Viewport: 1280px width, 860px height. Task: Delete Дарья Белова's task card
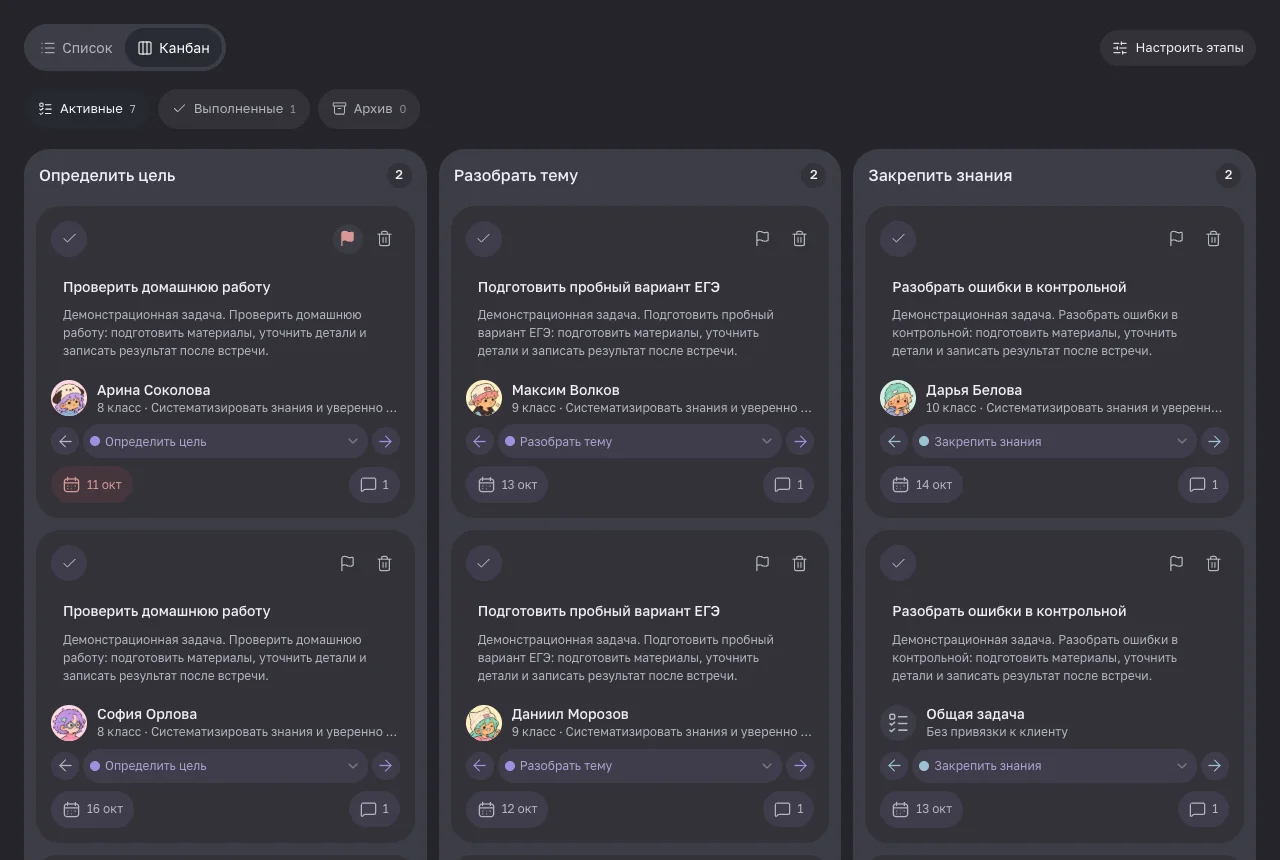pos(1213,239)
